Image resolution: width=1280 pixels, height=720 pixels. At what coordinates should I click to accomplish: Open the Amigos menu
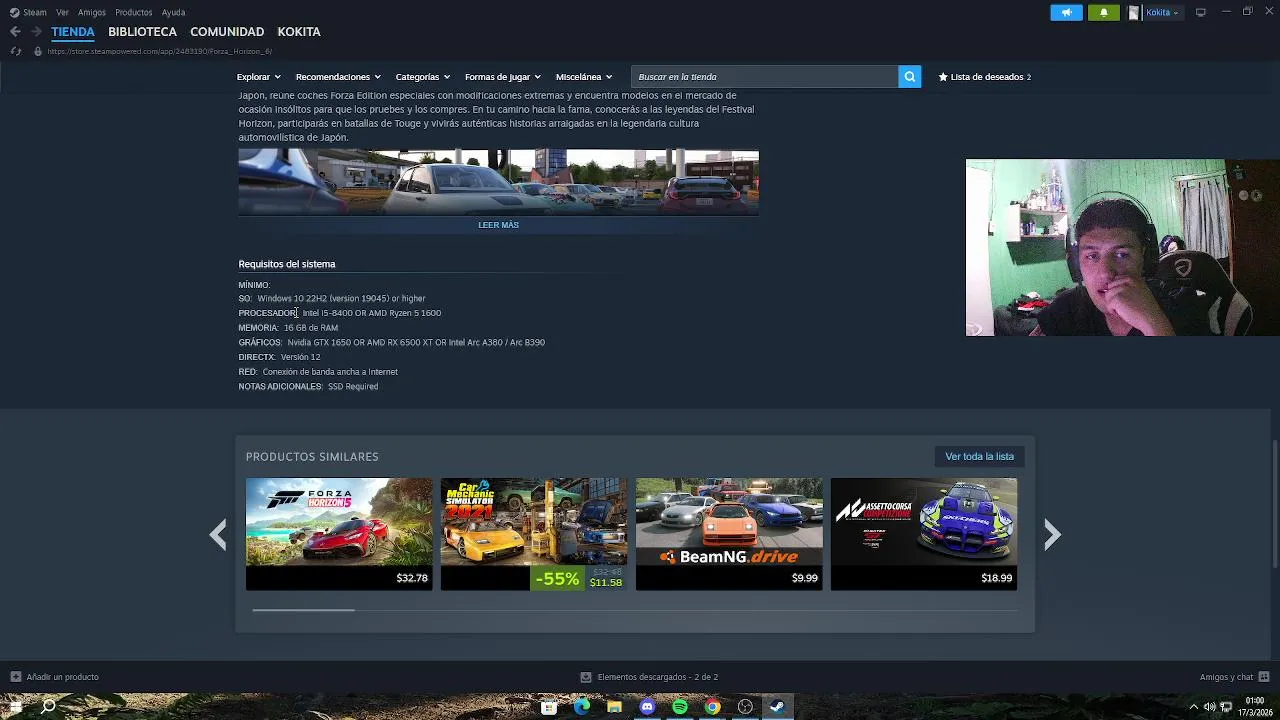[x=92, y=12]
